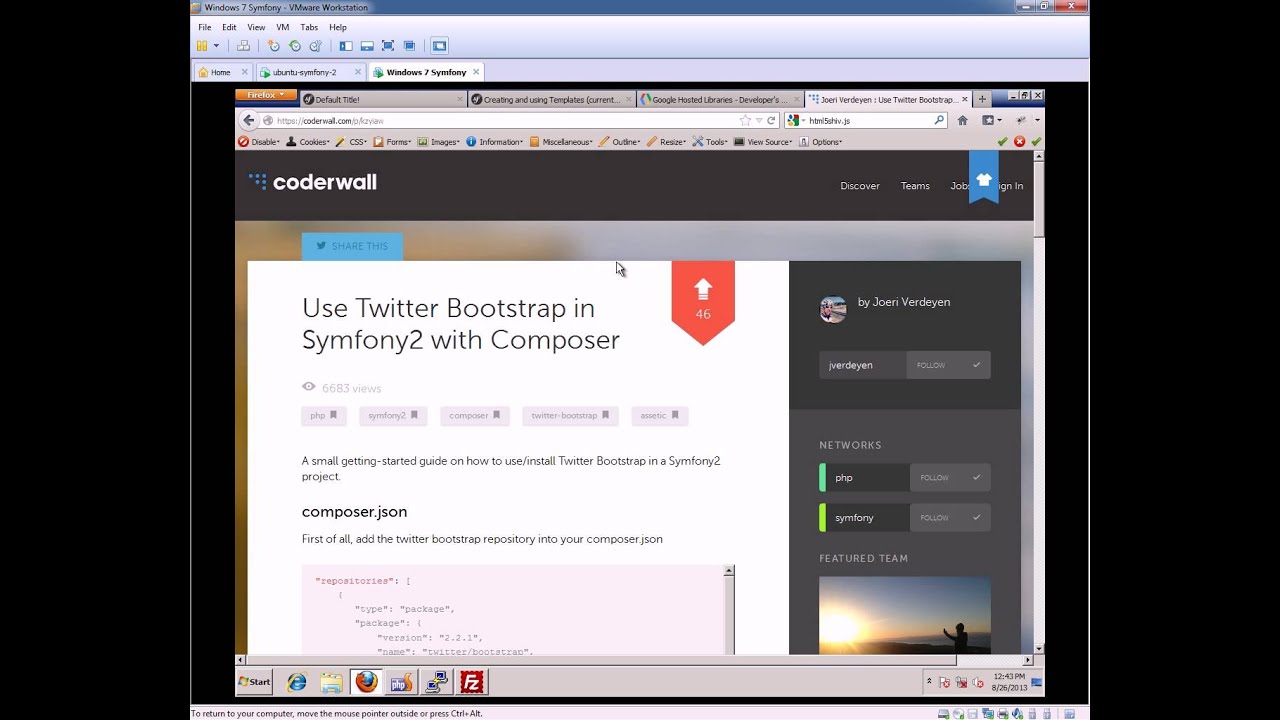
Task: Switch to Default Title! browser tab
Action: tap(383, 100)
